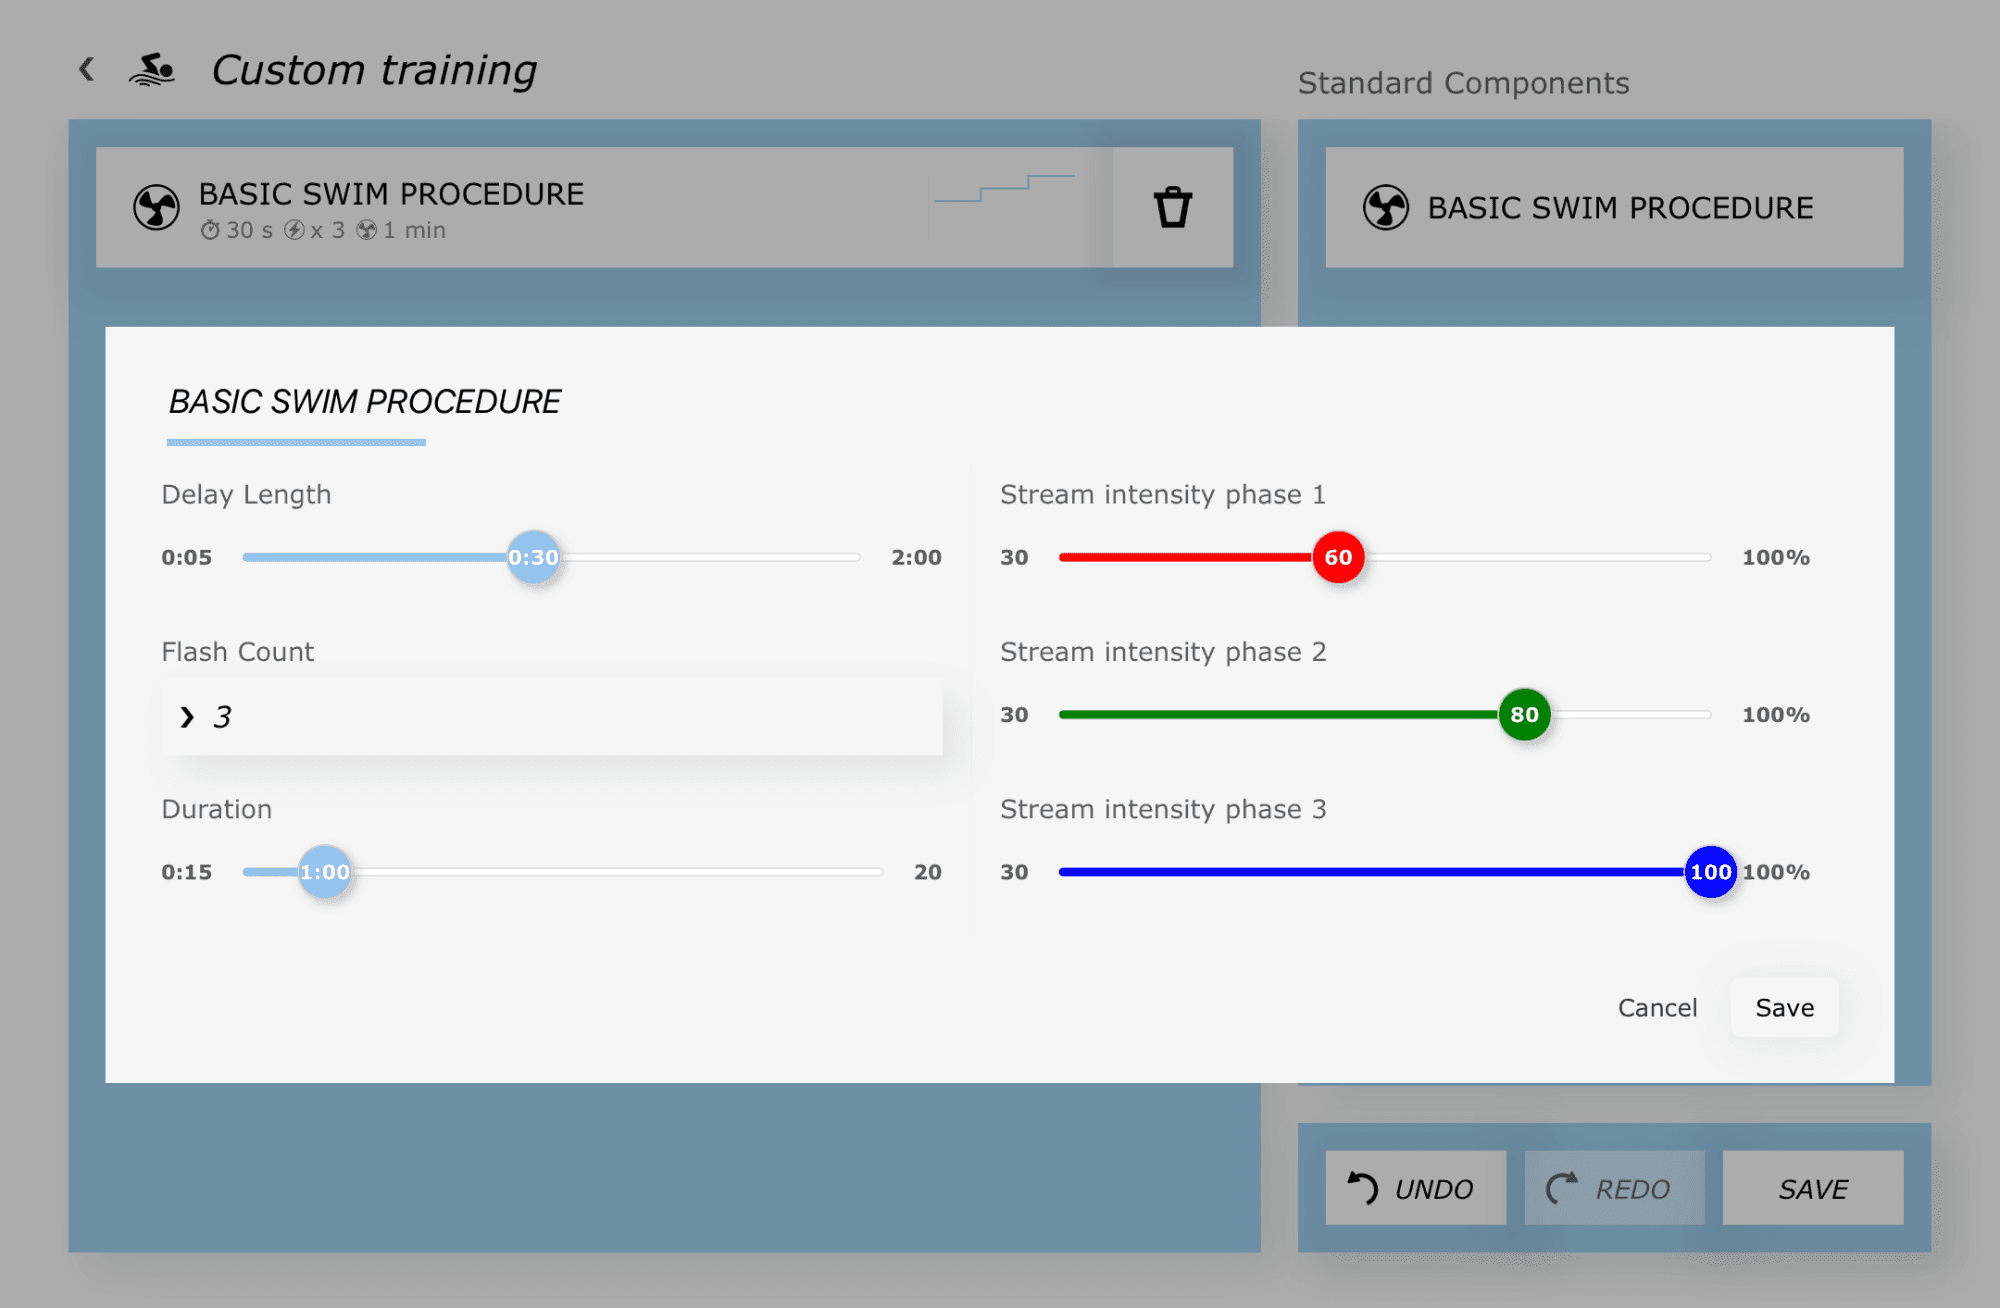Click the bottom SAVE training button
This screenshot has height=1308, width=2000.
click(x=1812, y=1188)
